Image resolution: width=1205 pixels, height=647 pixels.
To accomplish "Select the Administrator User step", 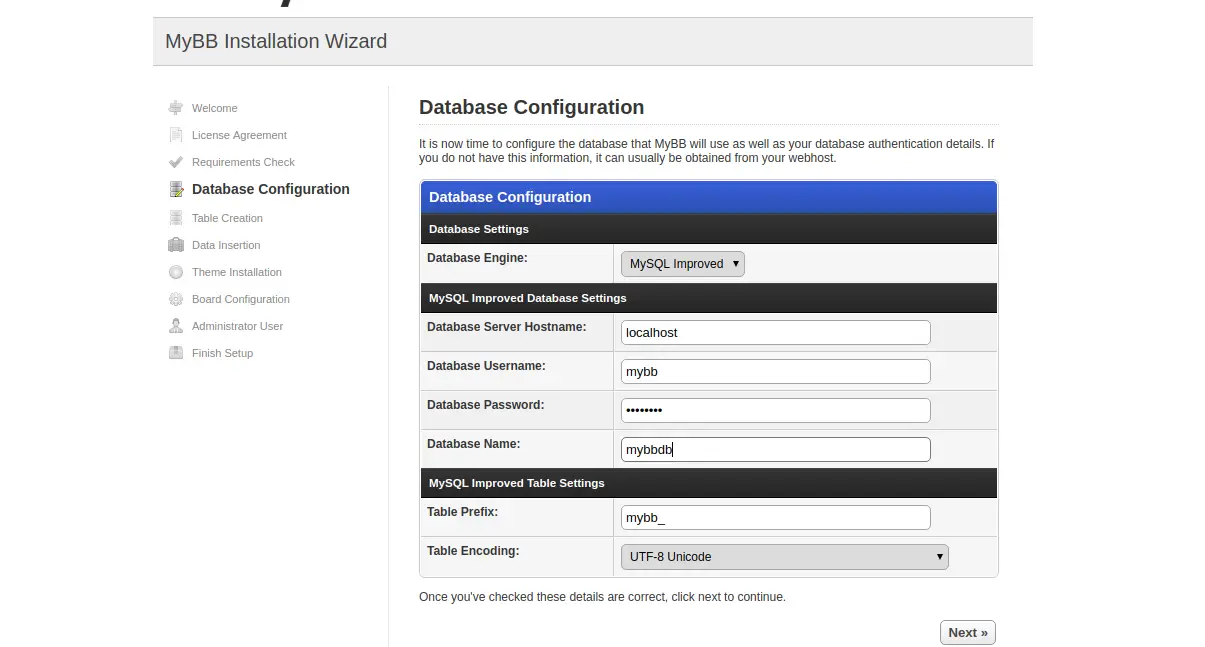I will coord(238,326).
